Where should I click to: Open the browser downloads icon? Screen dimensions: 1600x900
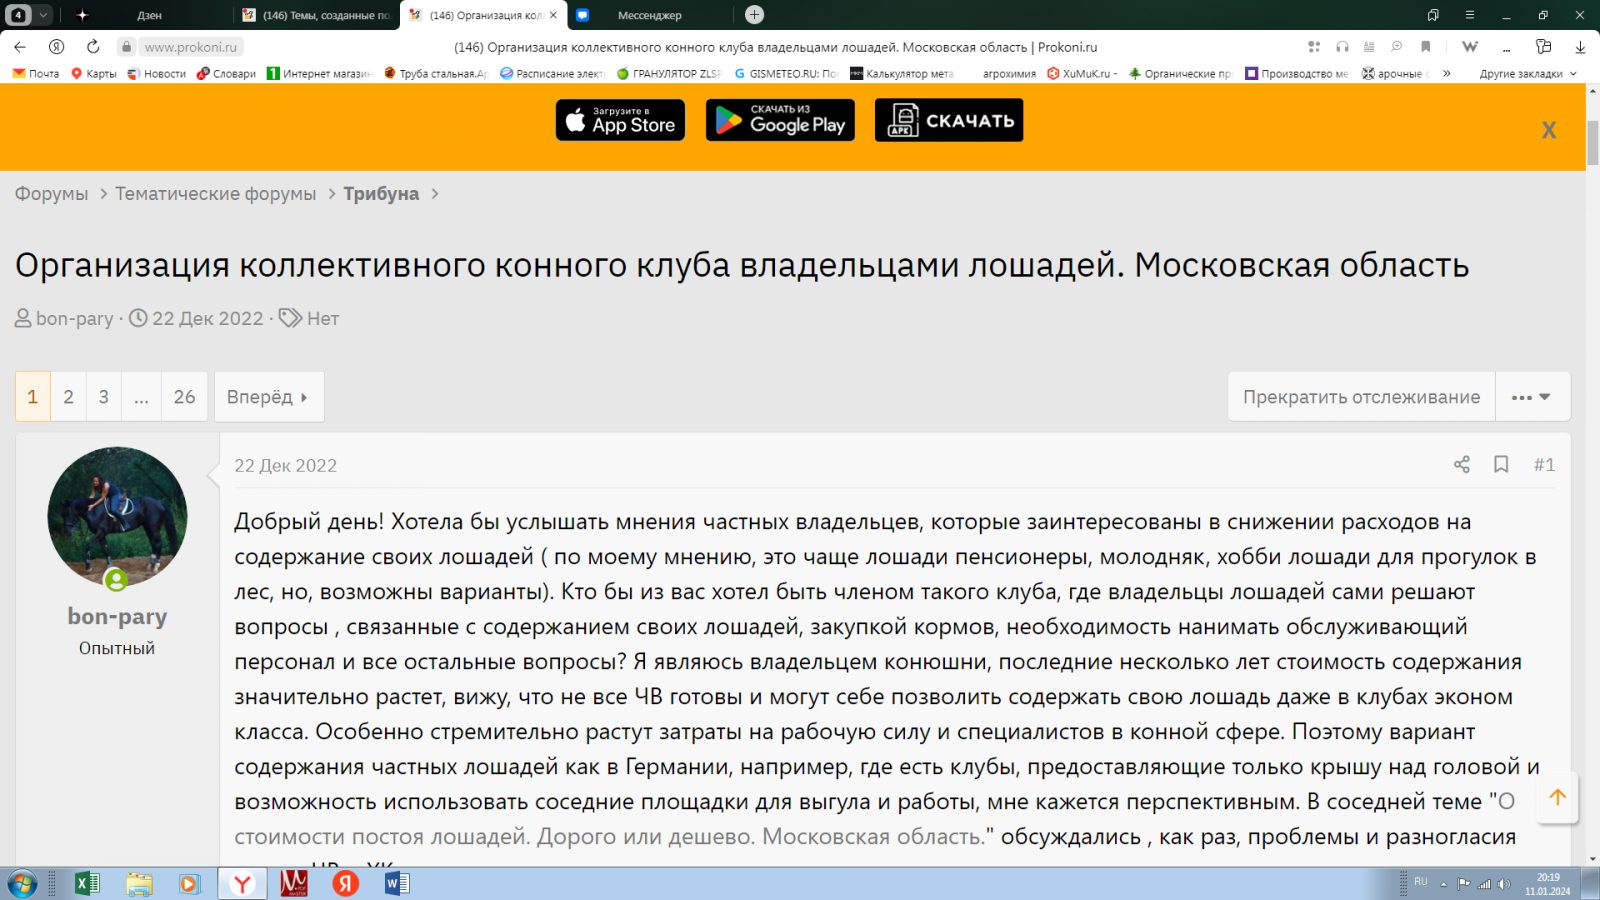pyautogui.click(x=1580, y=47)
